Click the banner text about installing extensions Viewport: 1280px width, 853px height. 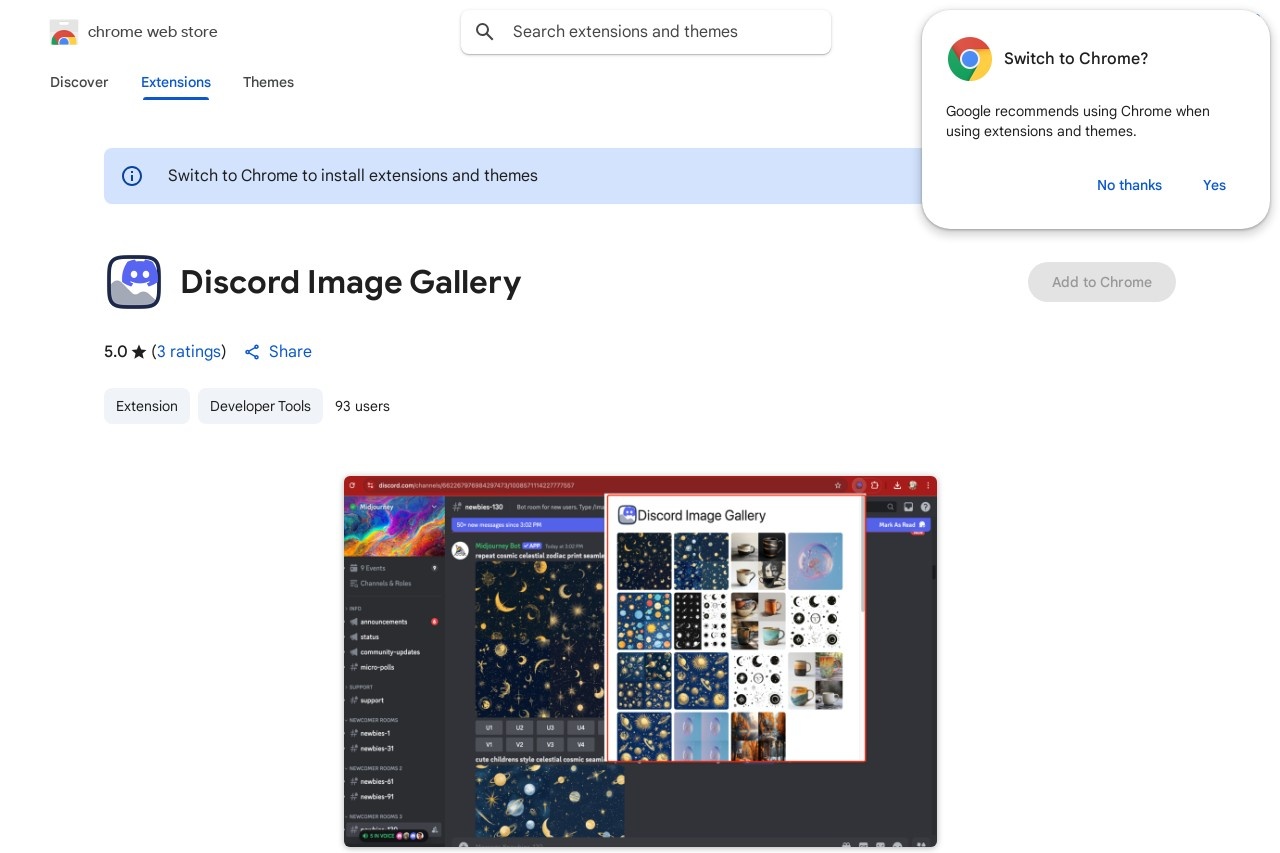[x=353, y=176]
